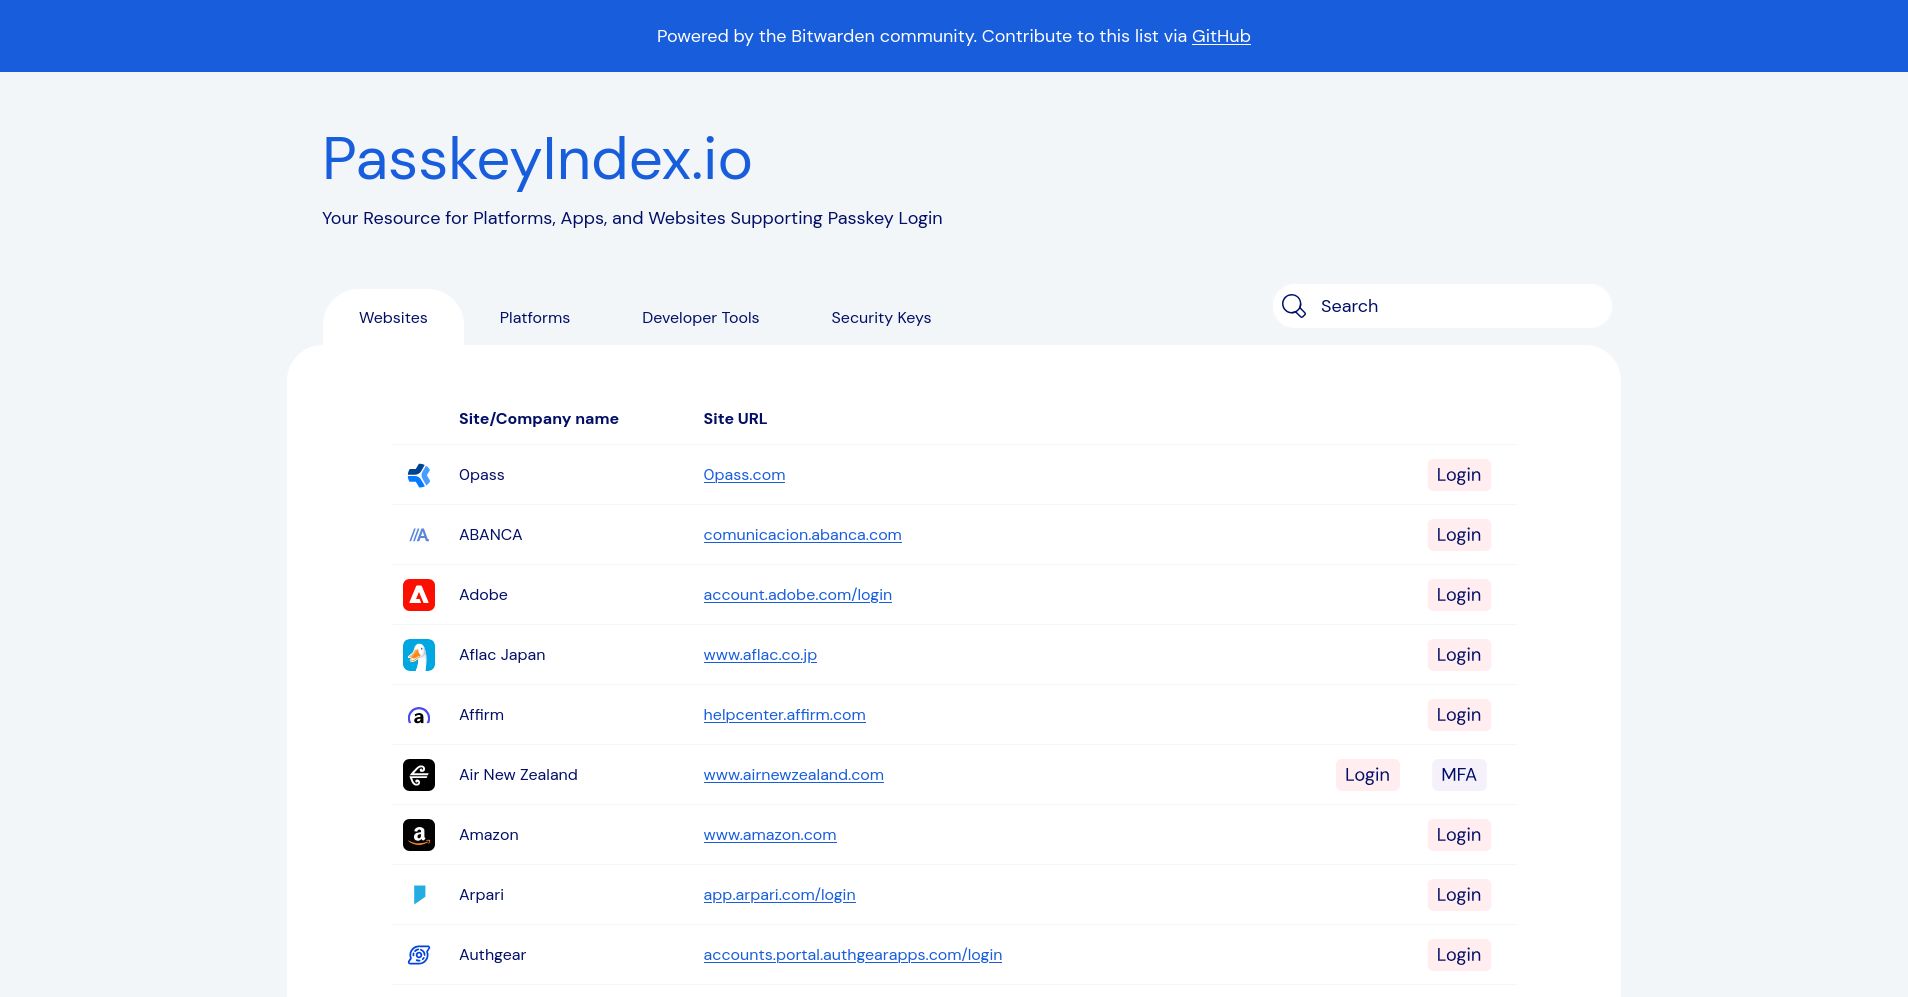Click the Air New Zealand fern logo icon
Viewport: 1908px width, 997px height.
coord(419,775)
